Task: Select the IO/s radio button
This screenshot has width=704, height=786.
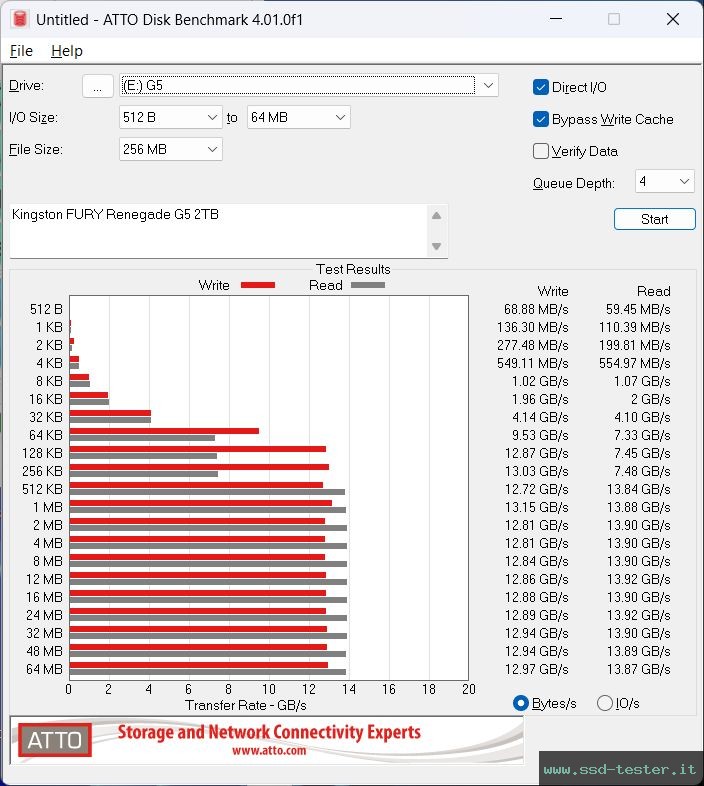Action: 605,703
